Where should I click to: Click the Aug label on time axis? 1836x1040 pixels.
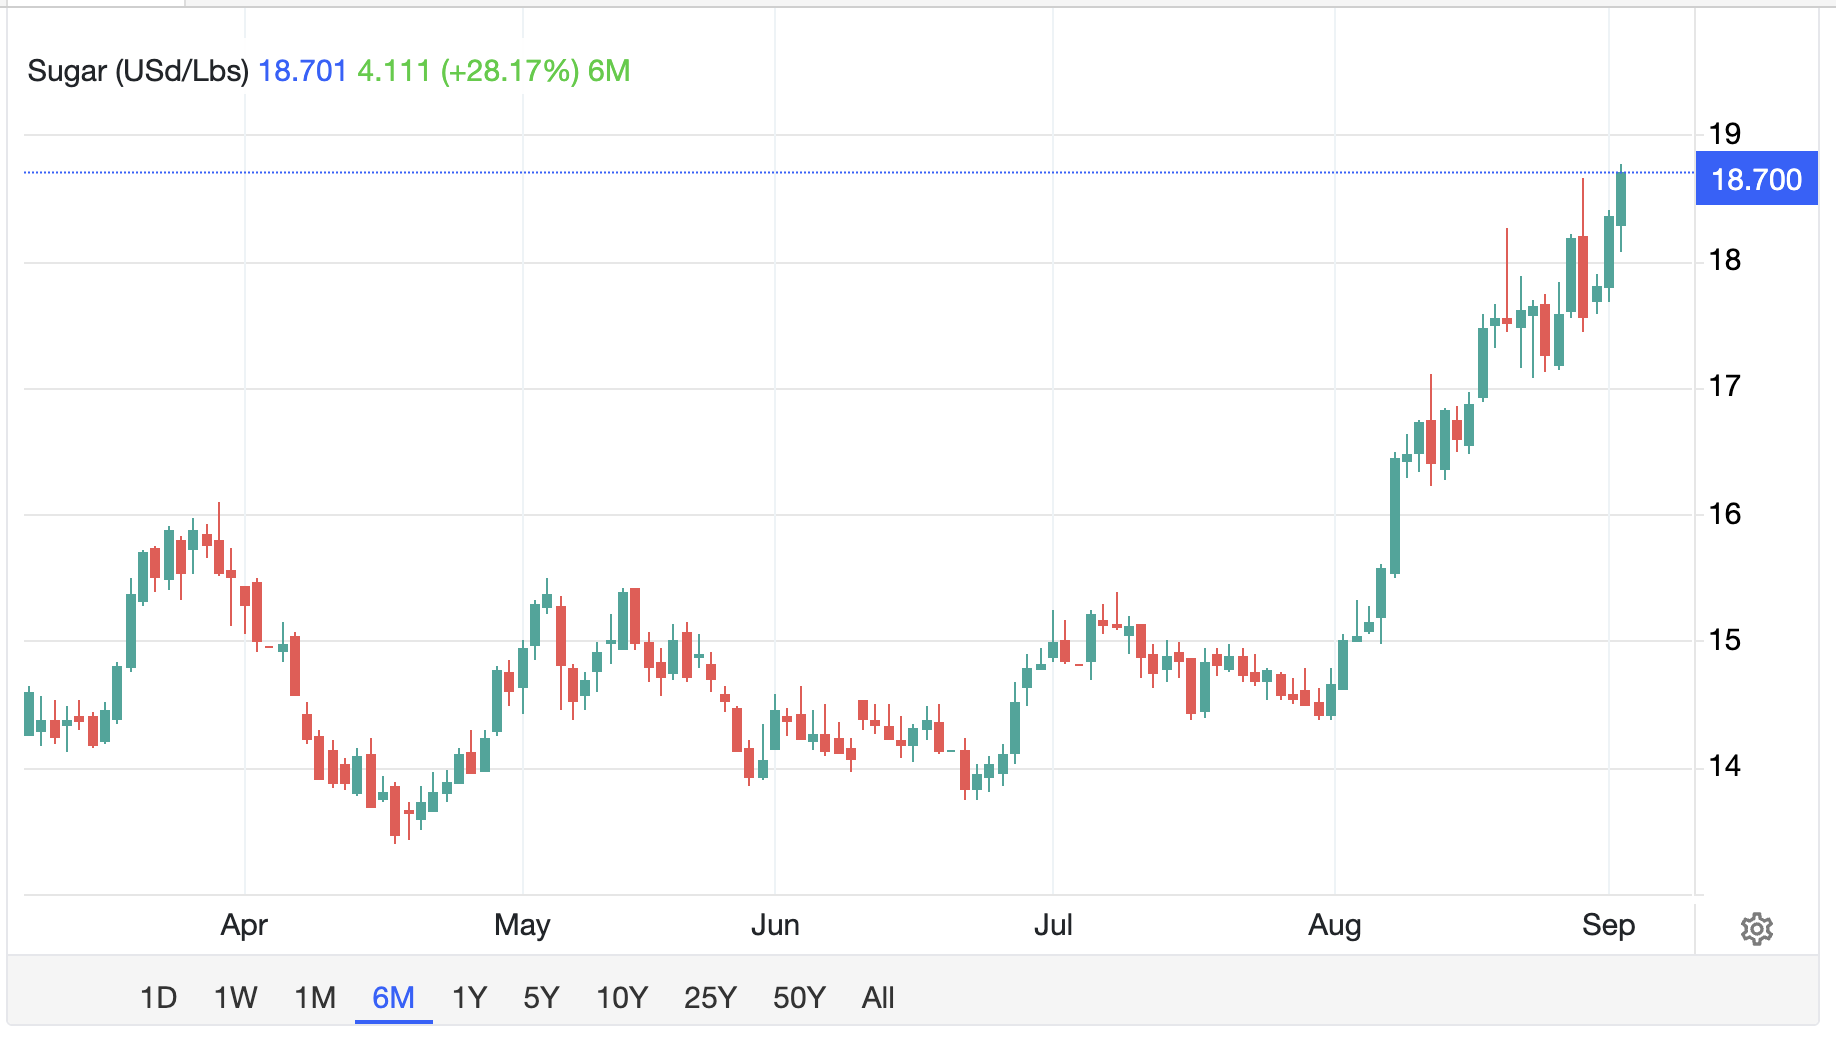coord(1335,925)
